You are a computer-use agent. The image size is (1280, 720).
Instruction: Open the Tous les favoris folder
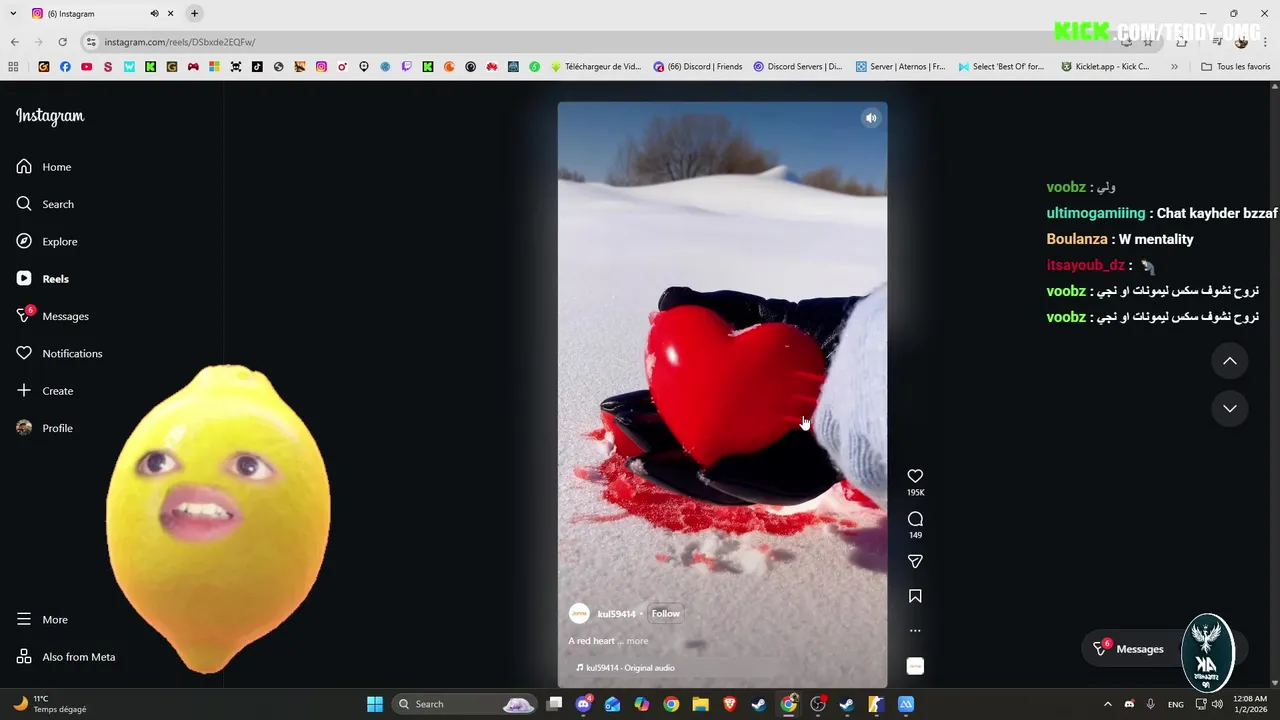click(1235, 67)
